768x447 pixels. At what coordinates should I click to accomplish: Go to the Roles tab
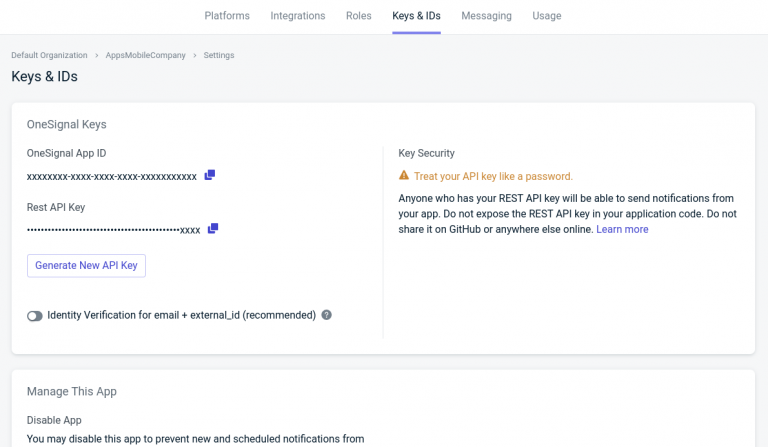click(359, 16)
